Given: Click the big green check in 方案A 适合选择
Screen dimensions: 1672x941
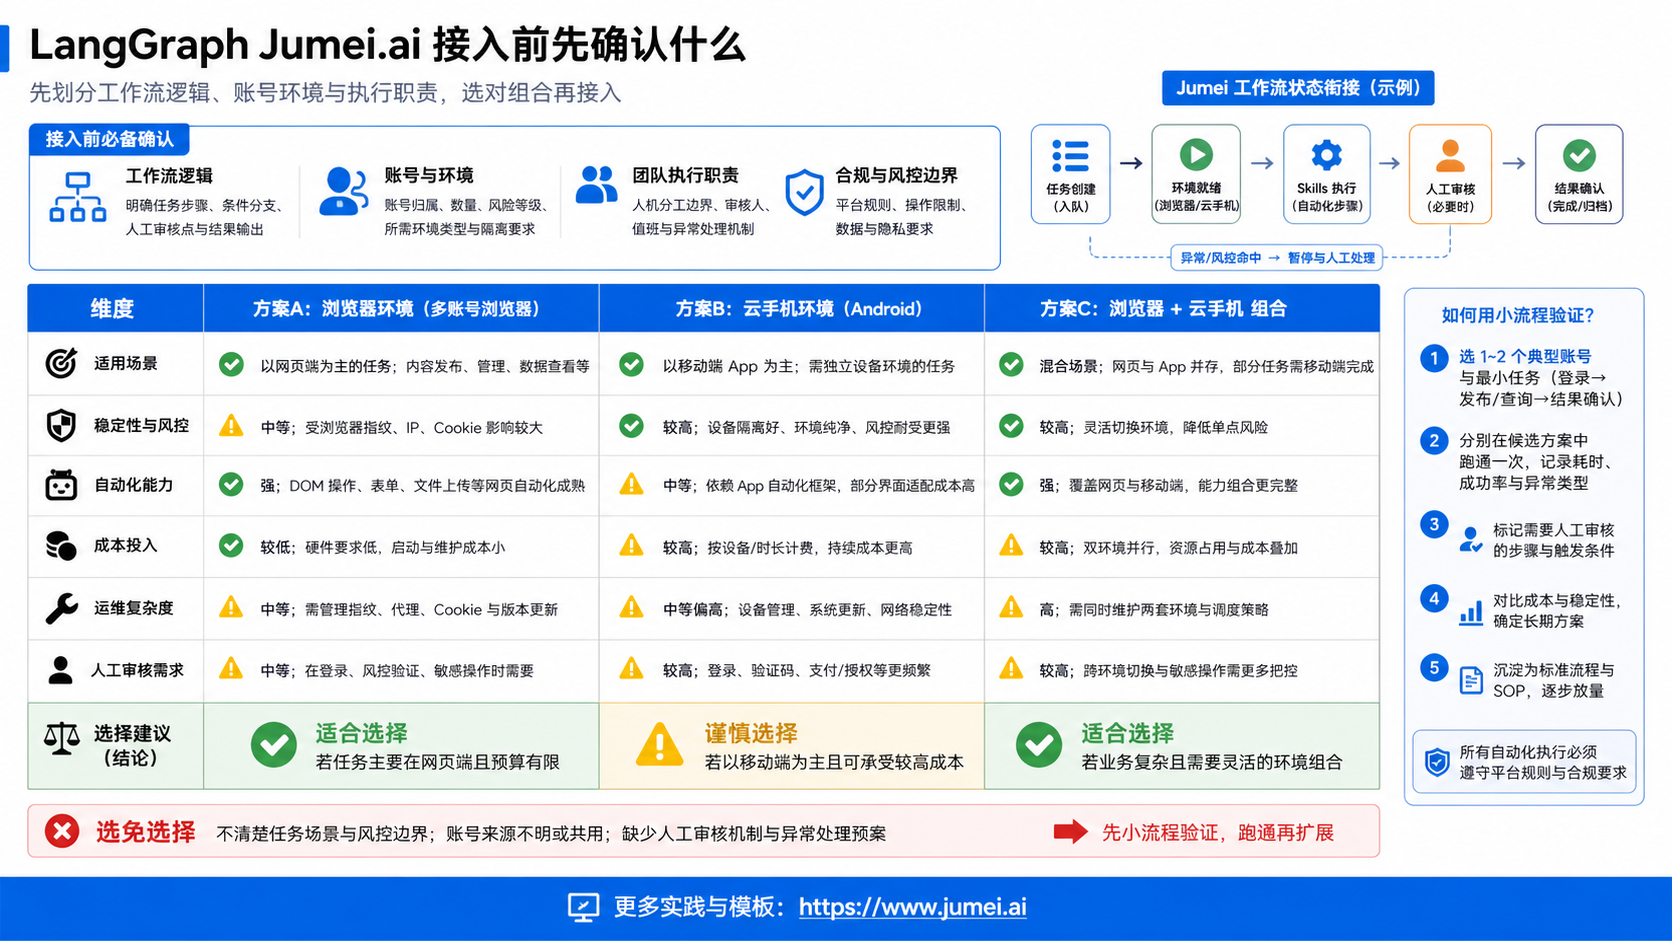Looking at the screenshot, I should pyautogui.click(x=273, y=745).
